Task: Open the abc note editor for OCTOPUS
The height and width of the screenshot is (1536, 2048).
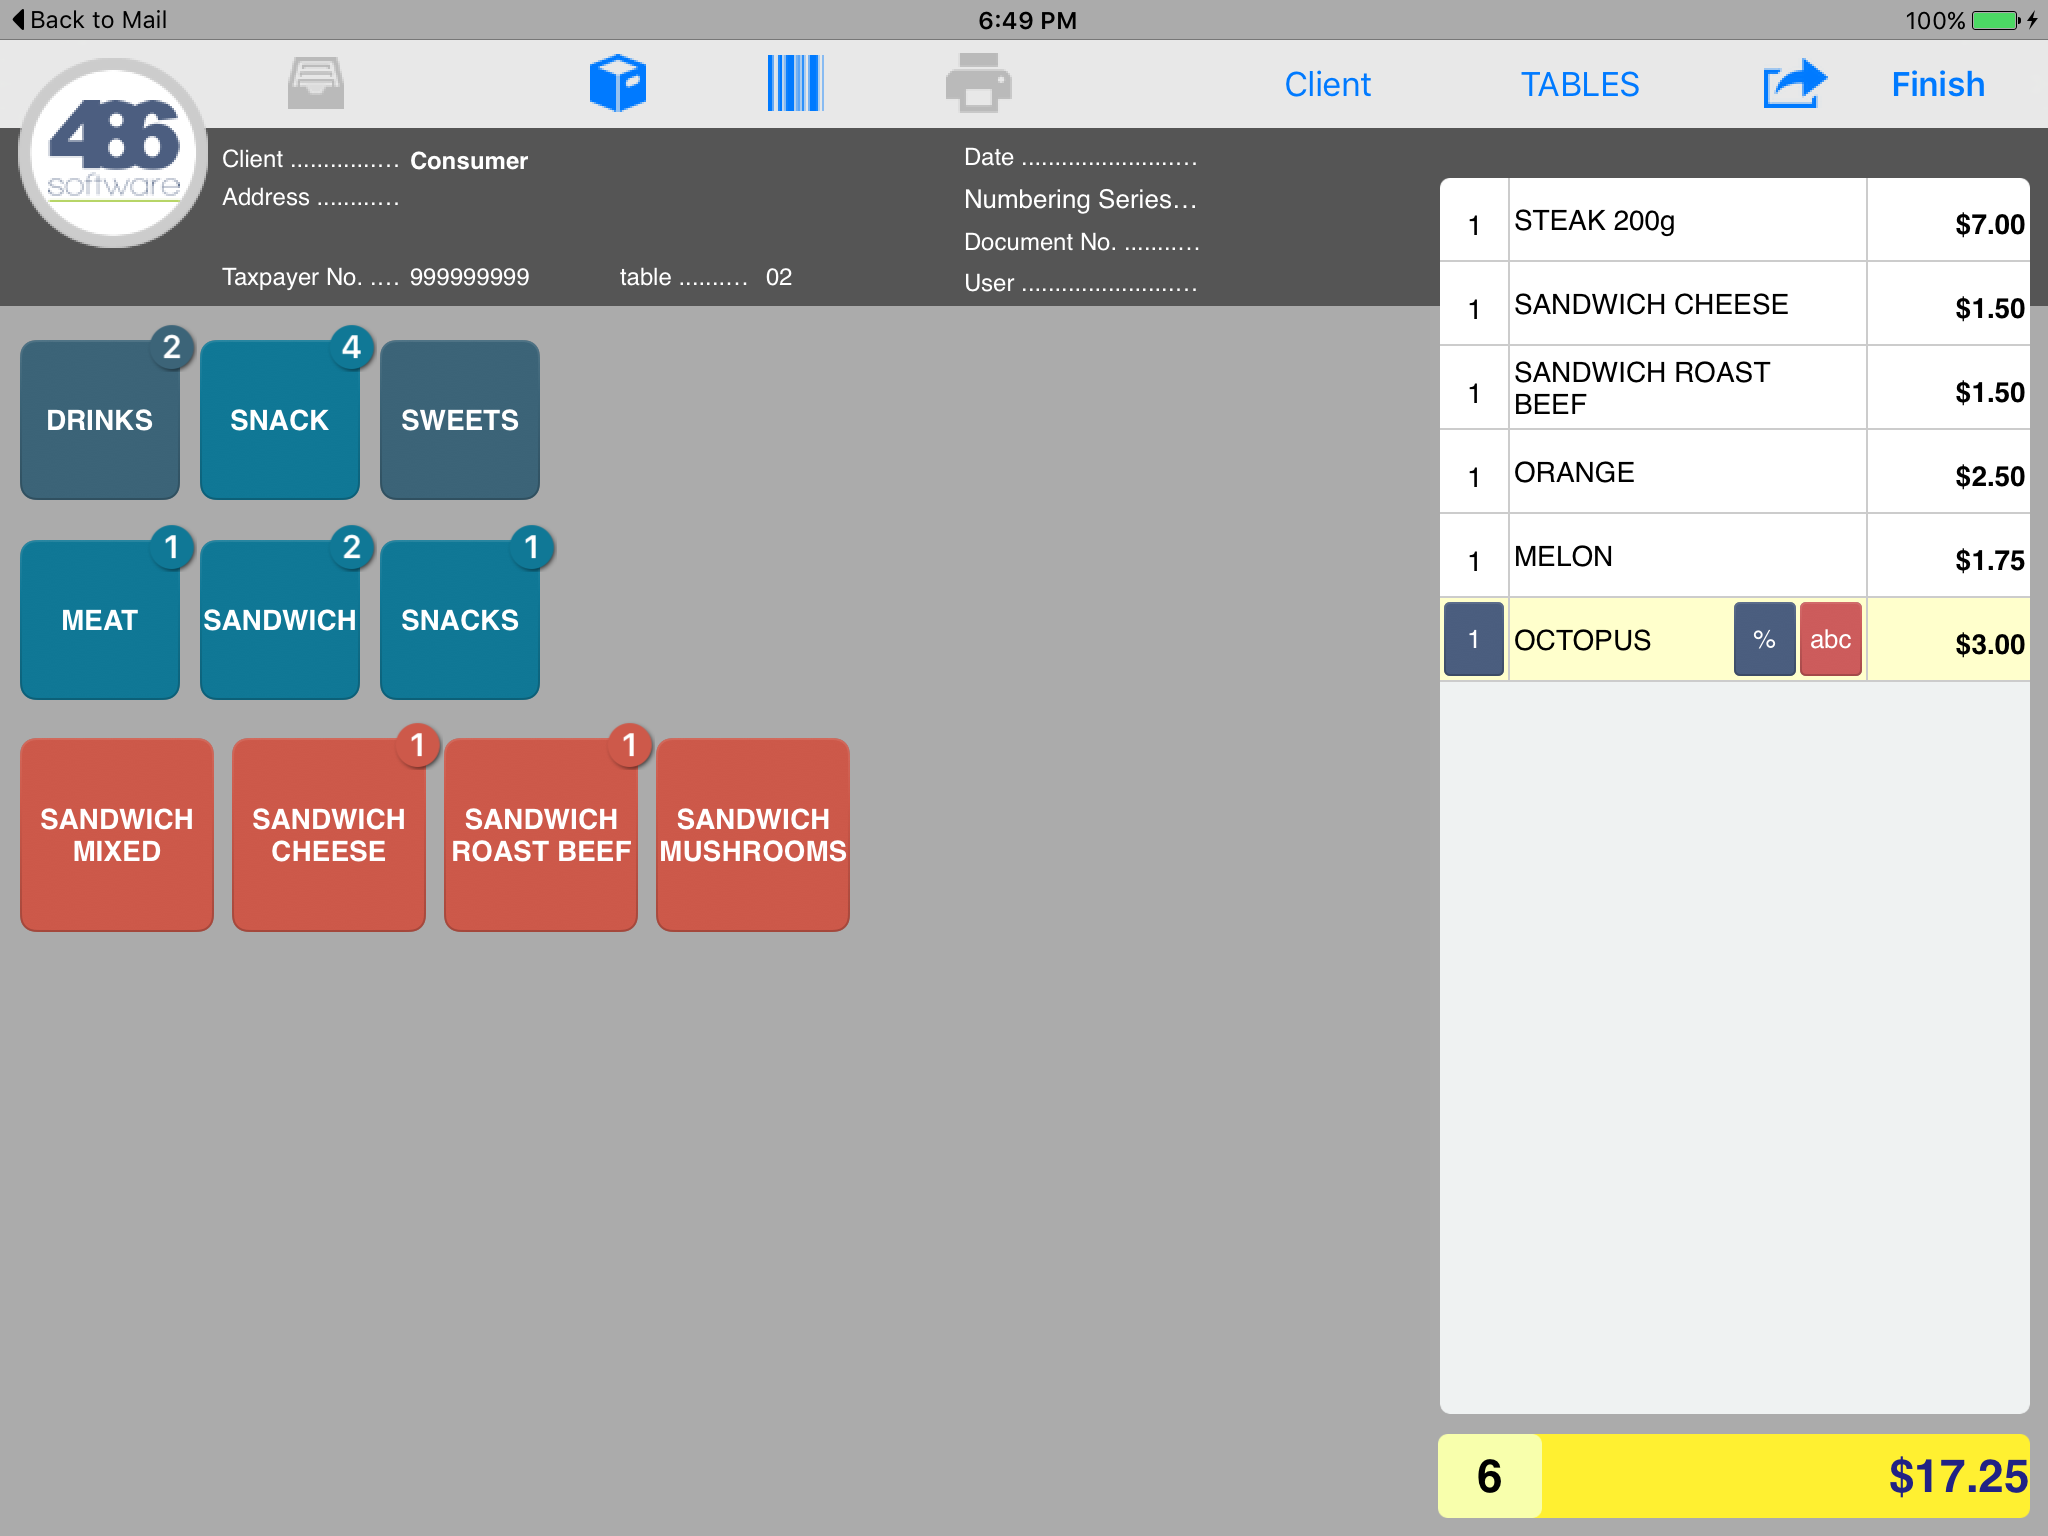Action: point(1829,639)
